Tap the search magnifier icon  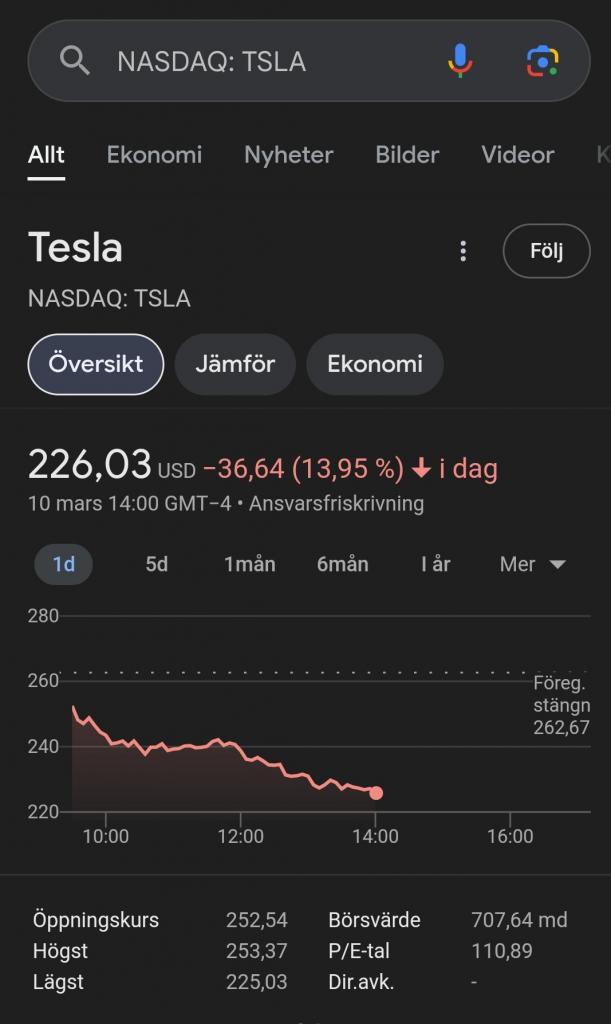point(75,61)
